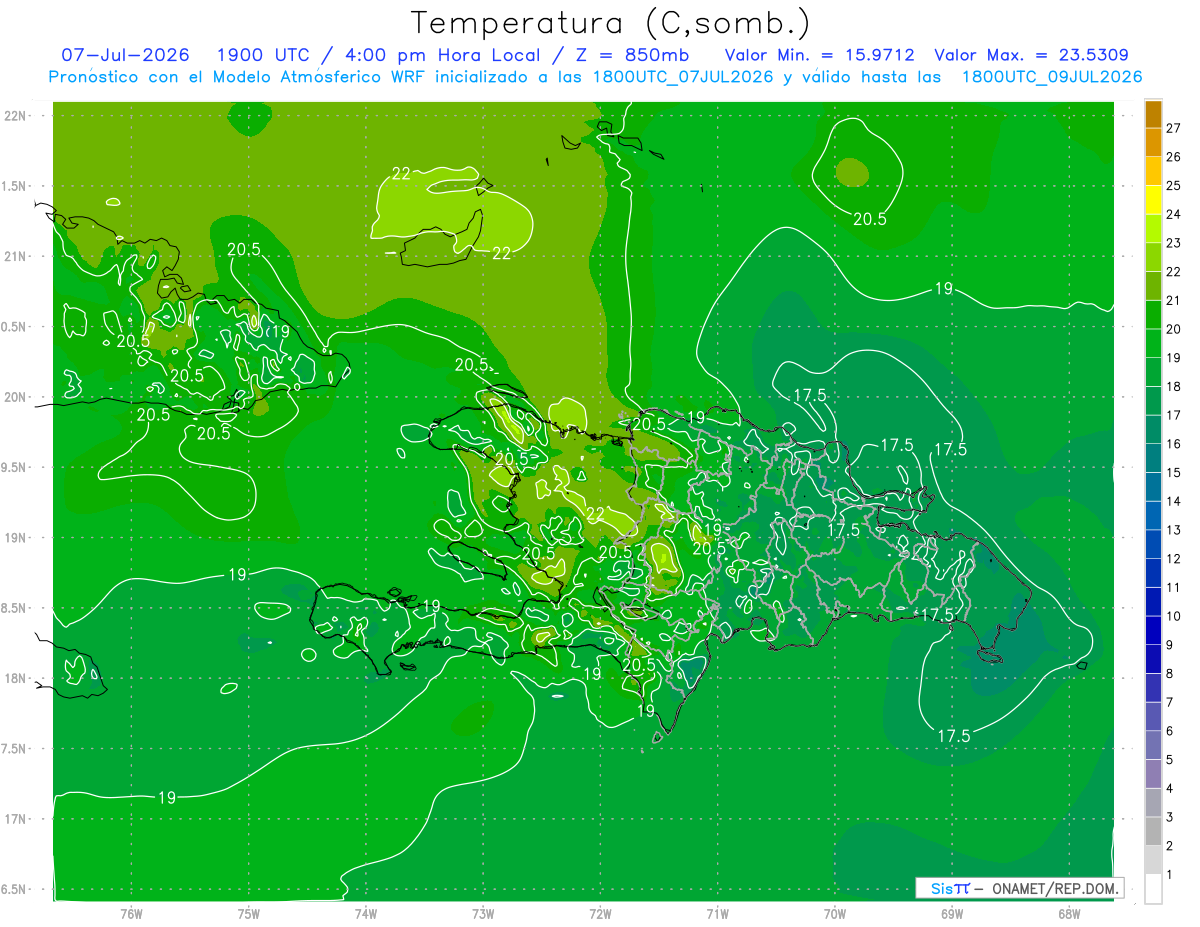Click the legend value '12'
The width and height of the screenshot is (1200, 927).
(1174, 559)
